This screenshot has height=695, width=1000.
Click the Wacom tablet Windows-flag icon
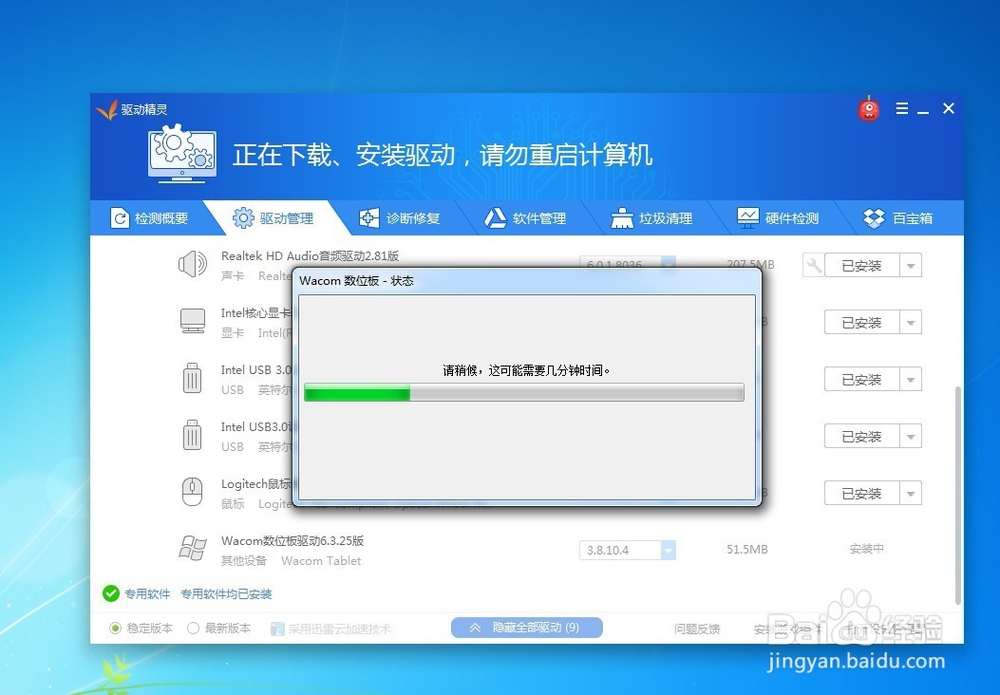pos(192,548)
